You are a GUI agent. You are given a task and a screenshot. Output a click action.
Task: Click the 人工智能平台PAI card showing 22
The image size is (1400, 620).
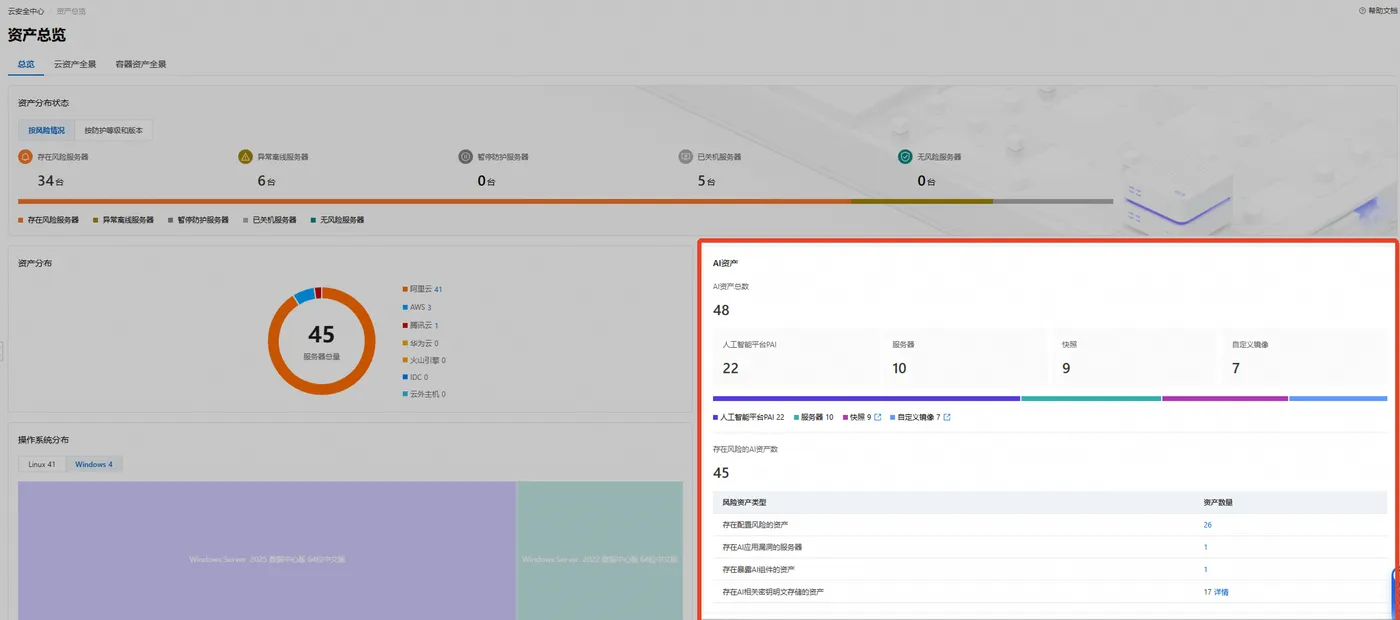pyautogui.click(x=795, y=357)
